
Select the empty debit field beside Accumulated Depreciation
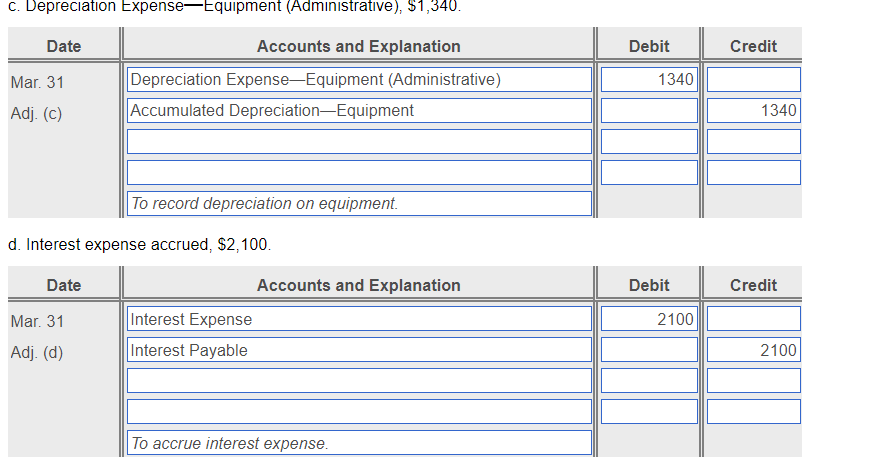point(649,110)
